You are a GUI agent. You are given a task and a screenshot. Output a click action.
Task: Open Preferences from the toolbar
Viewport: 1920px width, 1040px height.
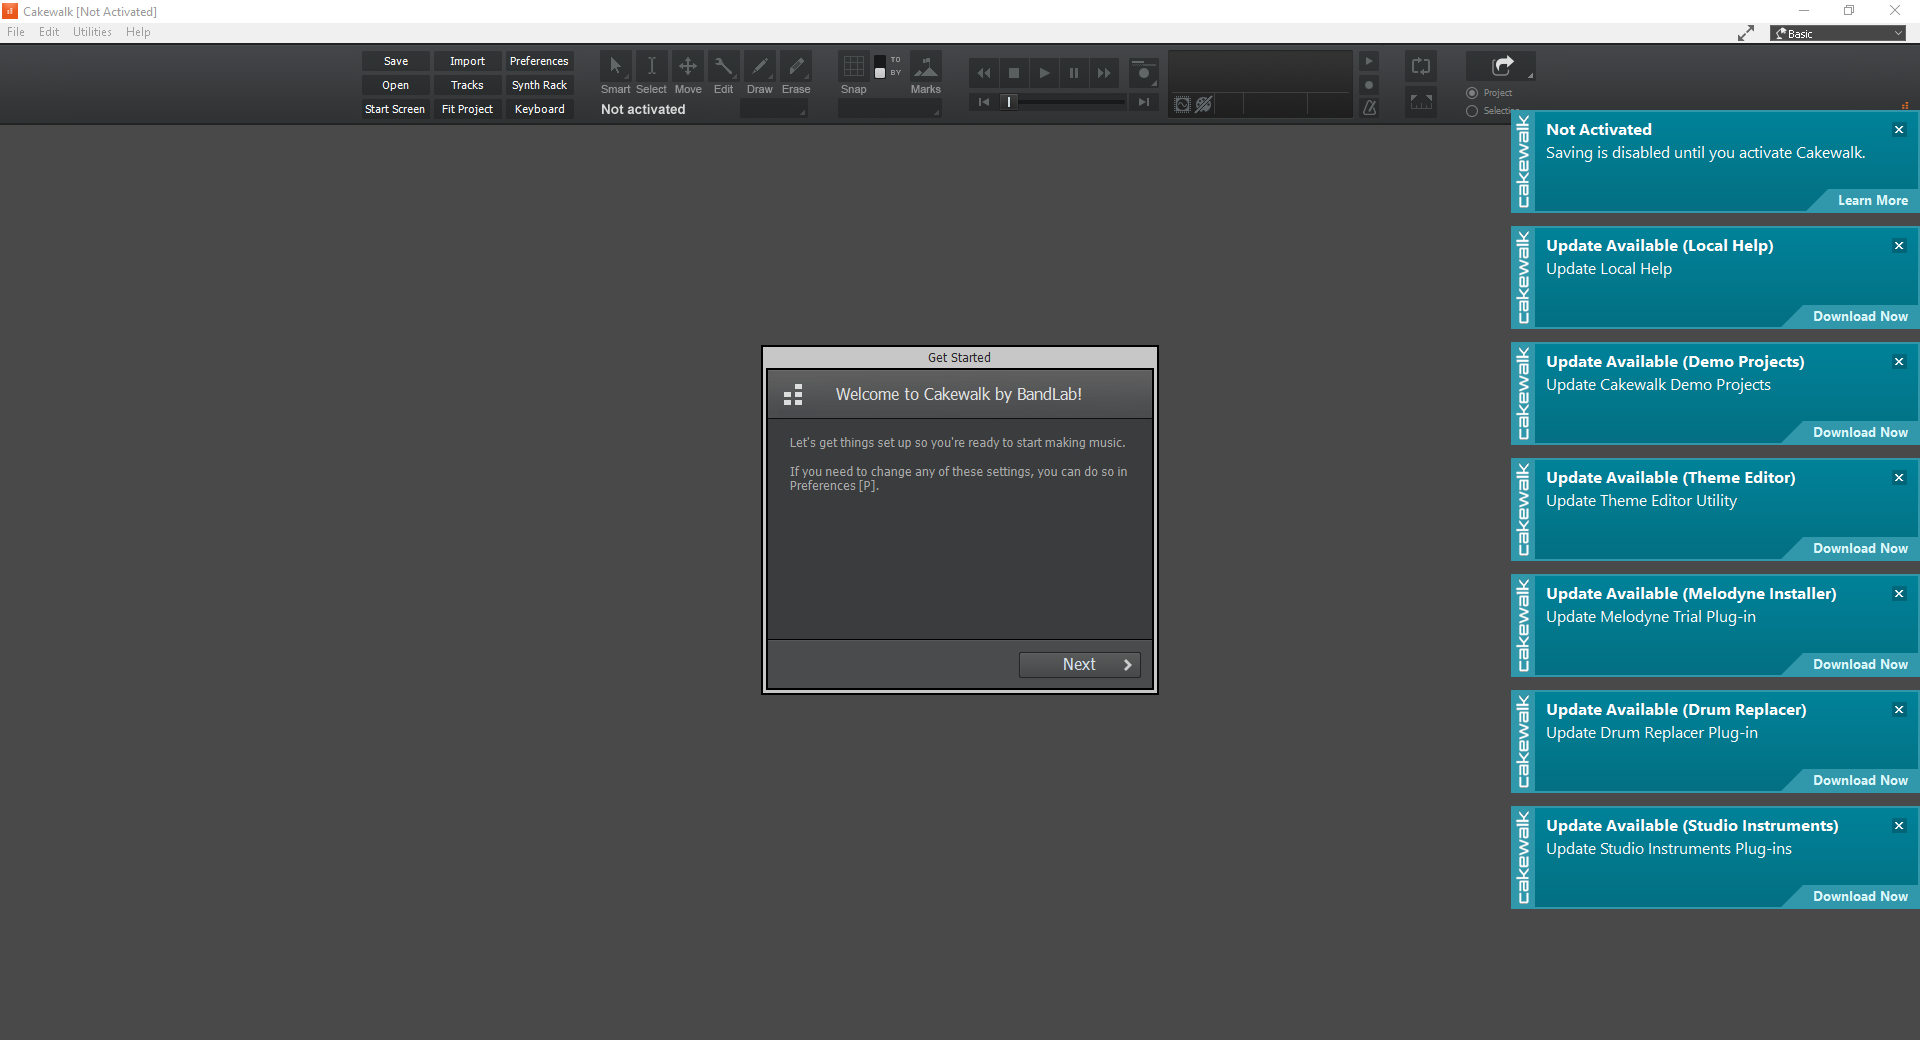(539, 61)
